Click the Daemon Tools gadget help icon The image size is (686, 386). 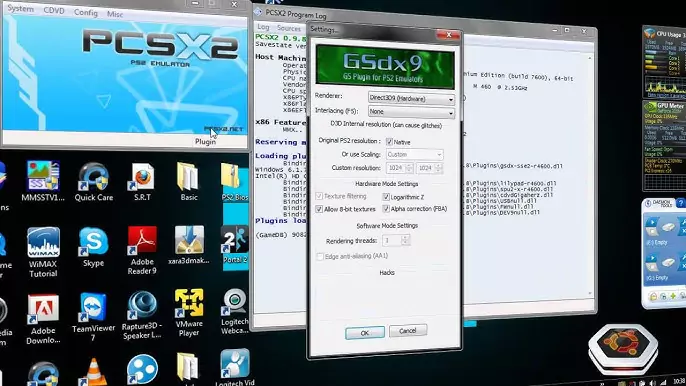tap(680, 203)
